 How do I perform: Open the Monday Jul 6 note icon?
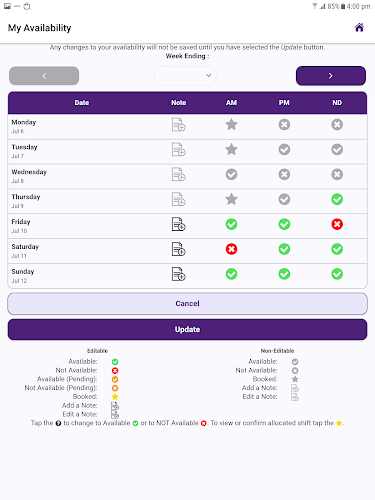(x=179, y=125)
